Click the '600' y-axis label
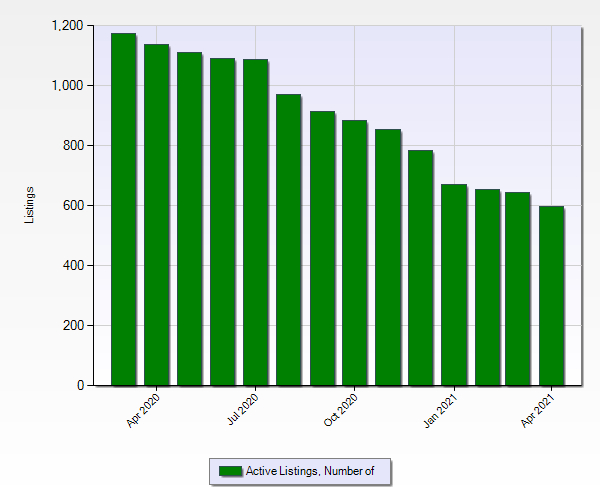 pyautogui.click(x=73, y=205)
